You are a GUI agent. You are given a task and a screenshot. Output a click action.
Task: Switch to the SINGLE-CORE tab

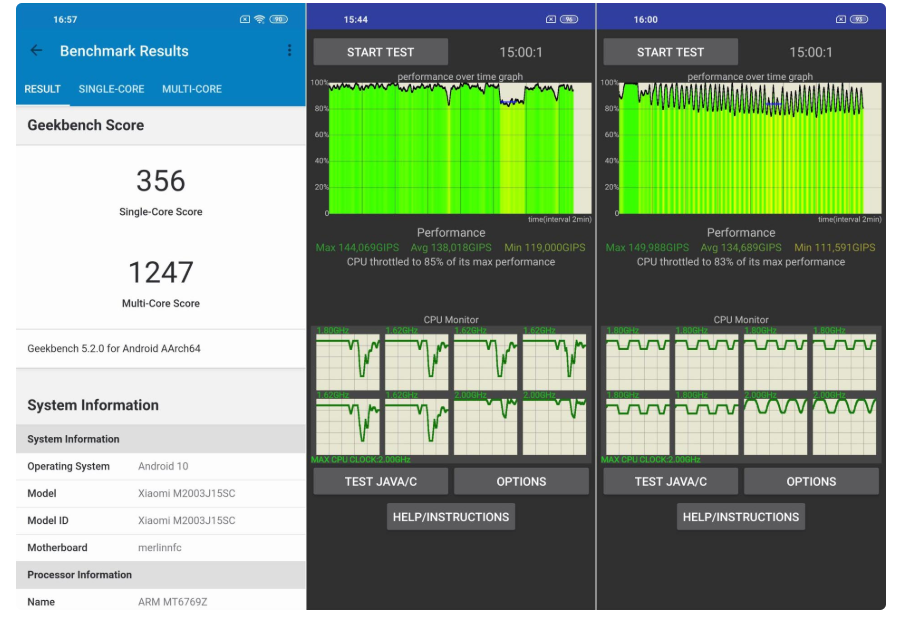[x=111, y=89]
